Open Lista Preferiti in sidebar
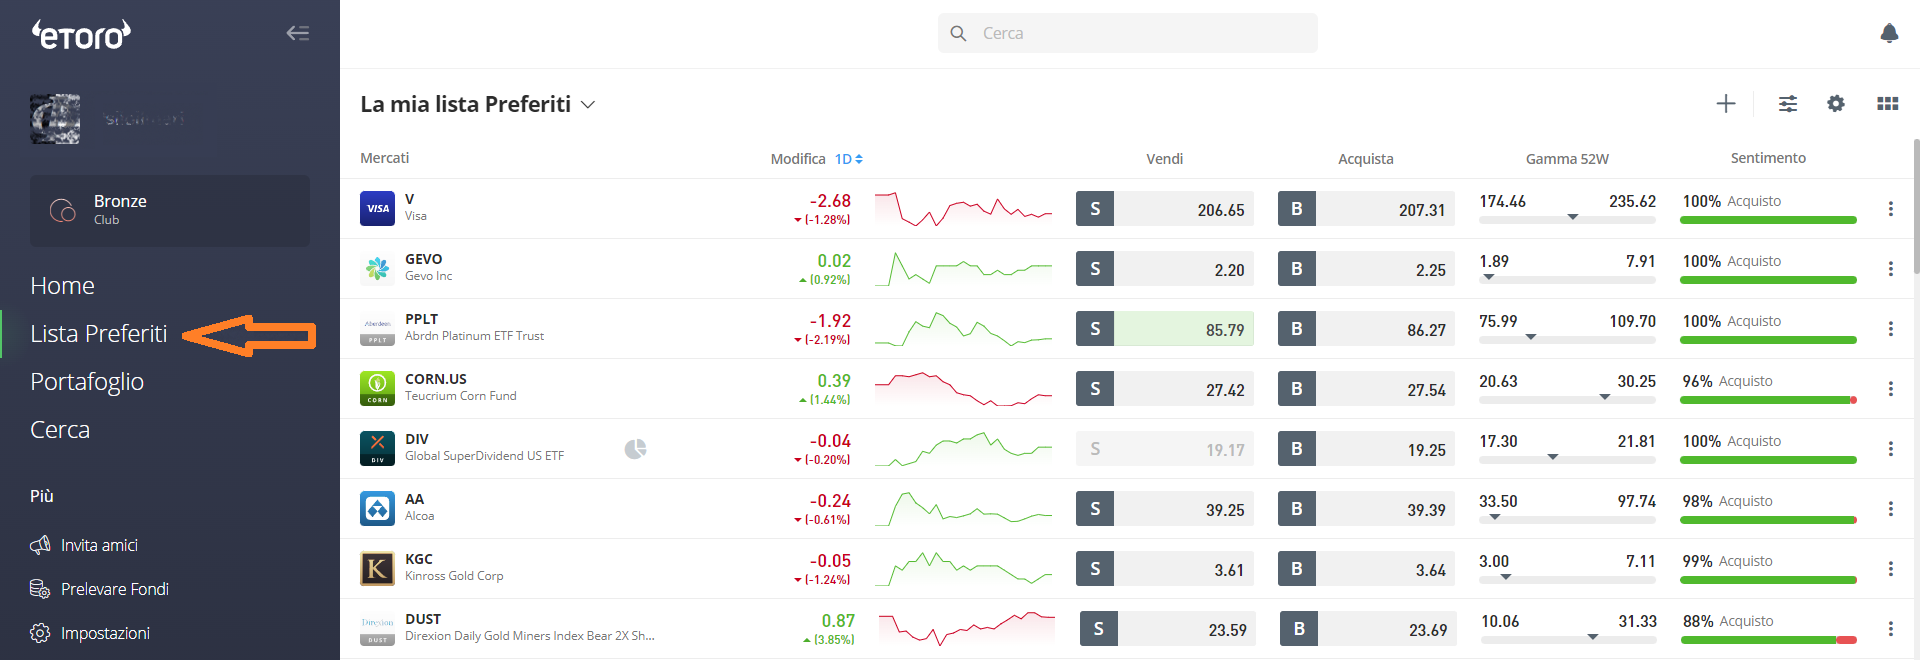This screenshot has height=660, width=1920. click(x=98, y=333)
